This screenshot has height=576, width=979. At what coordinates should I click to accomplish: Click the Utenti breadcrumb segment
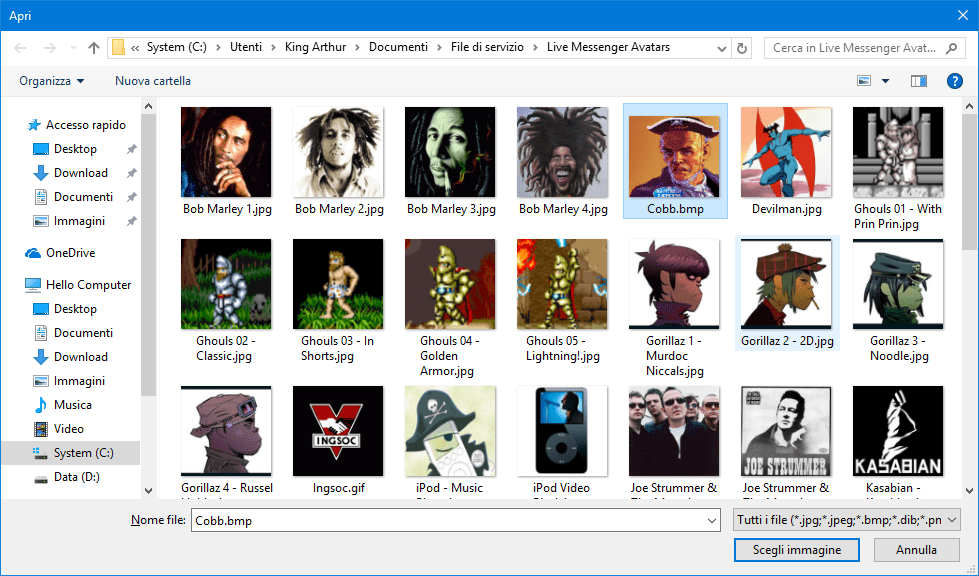pyautogui.click(x=246, y=47)
